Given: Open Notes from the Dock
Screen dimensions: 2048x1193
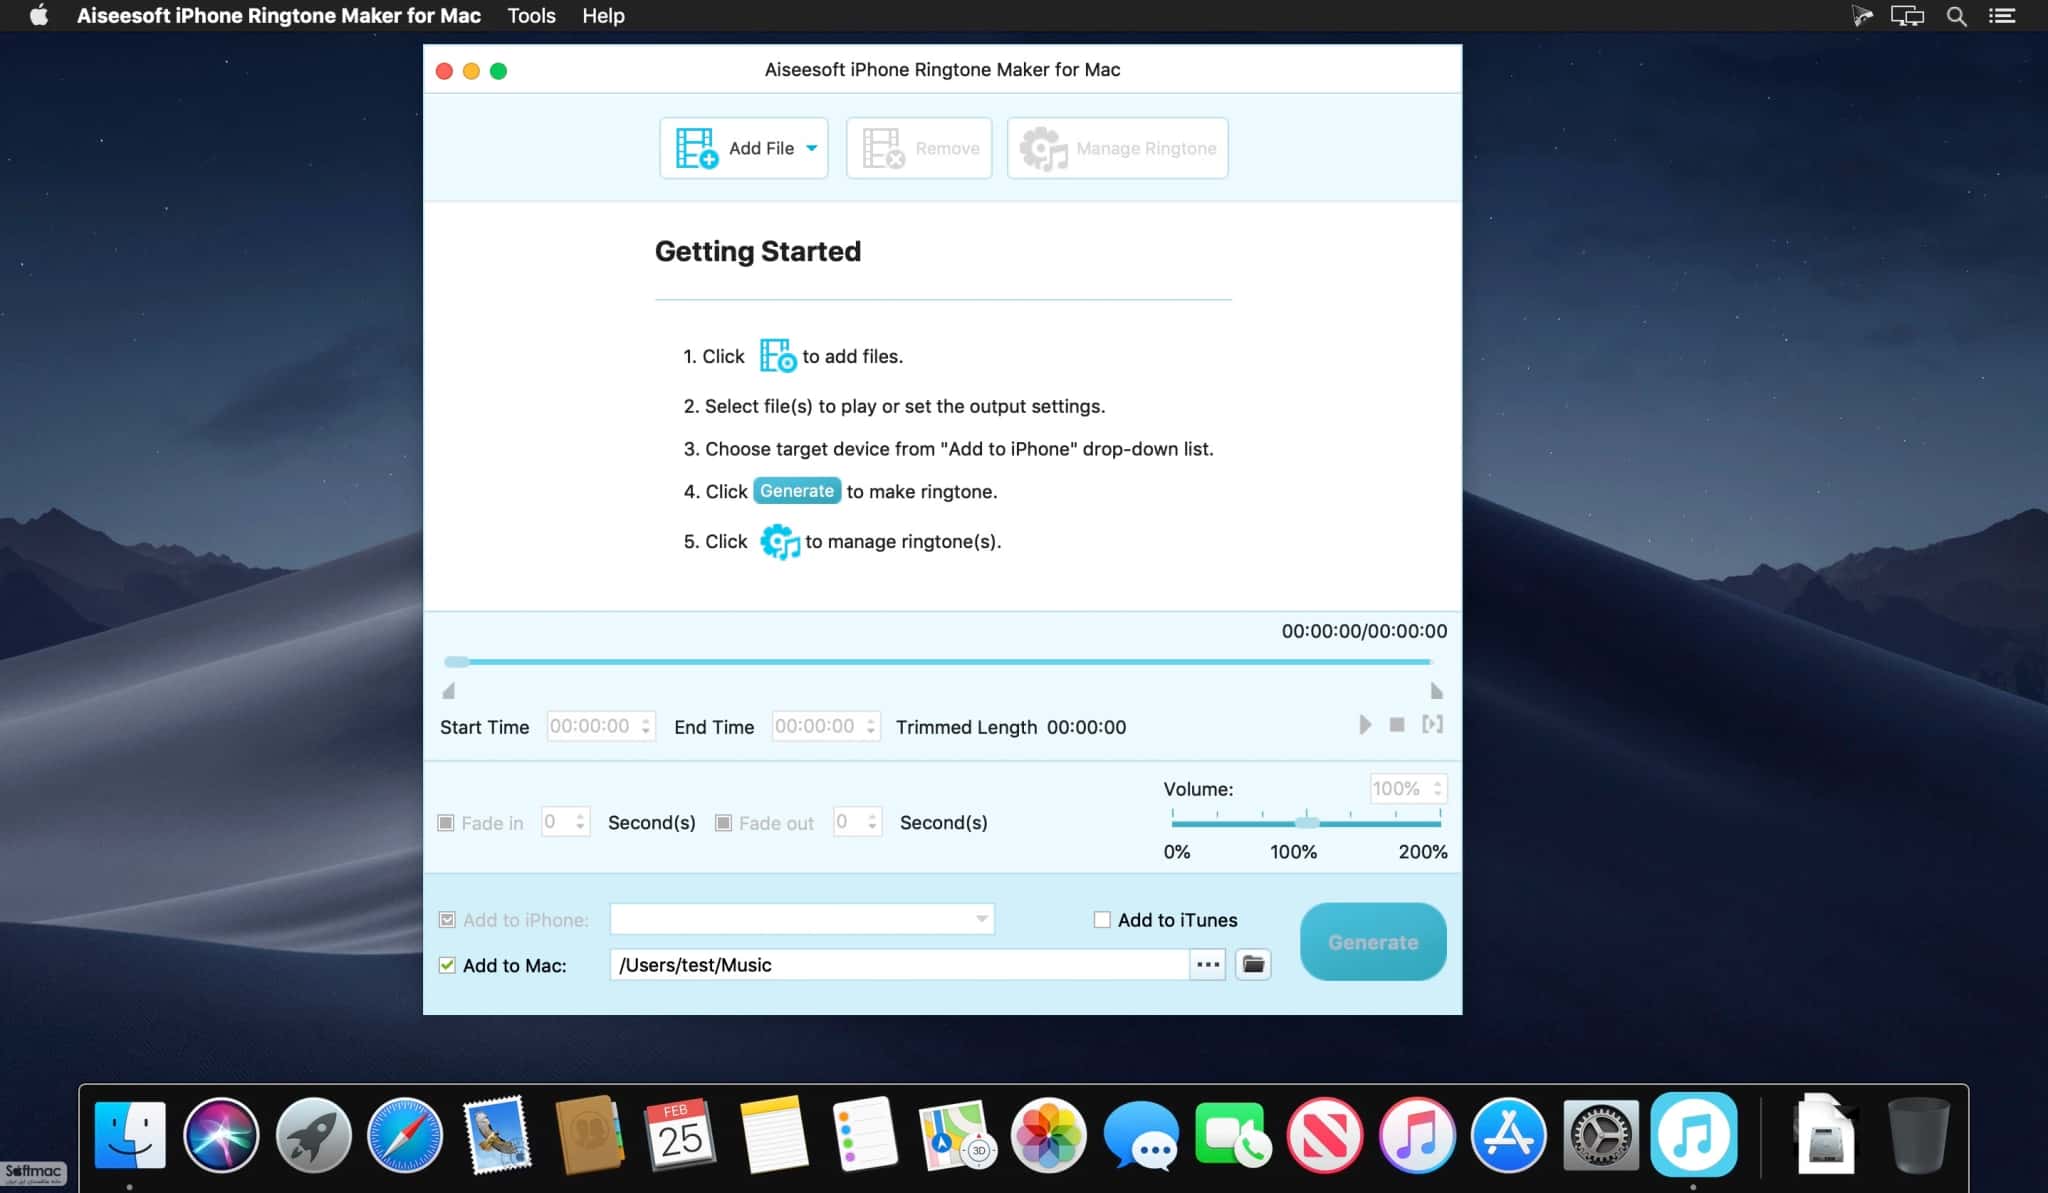Looking at the screenshot, I should 773,1135.
